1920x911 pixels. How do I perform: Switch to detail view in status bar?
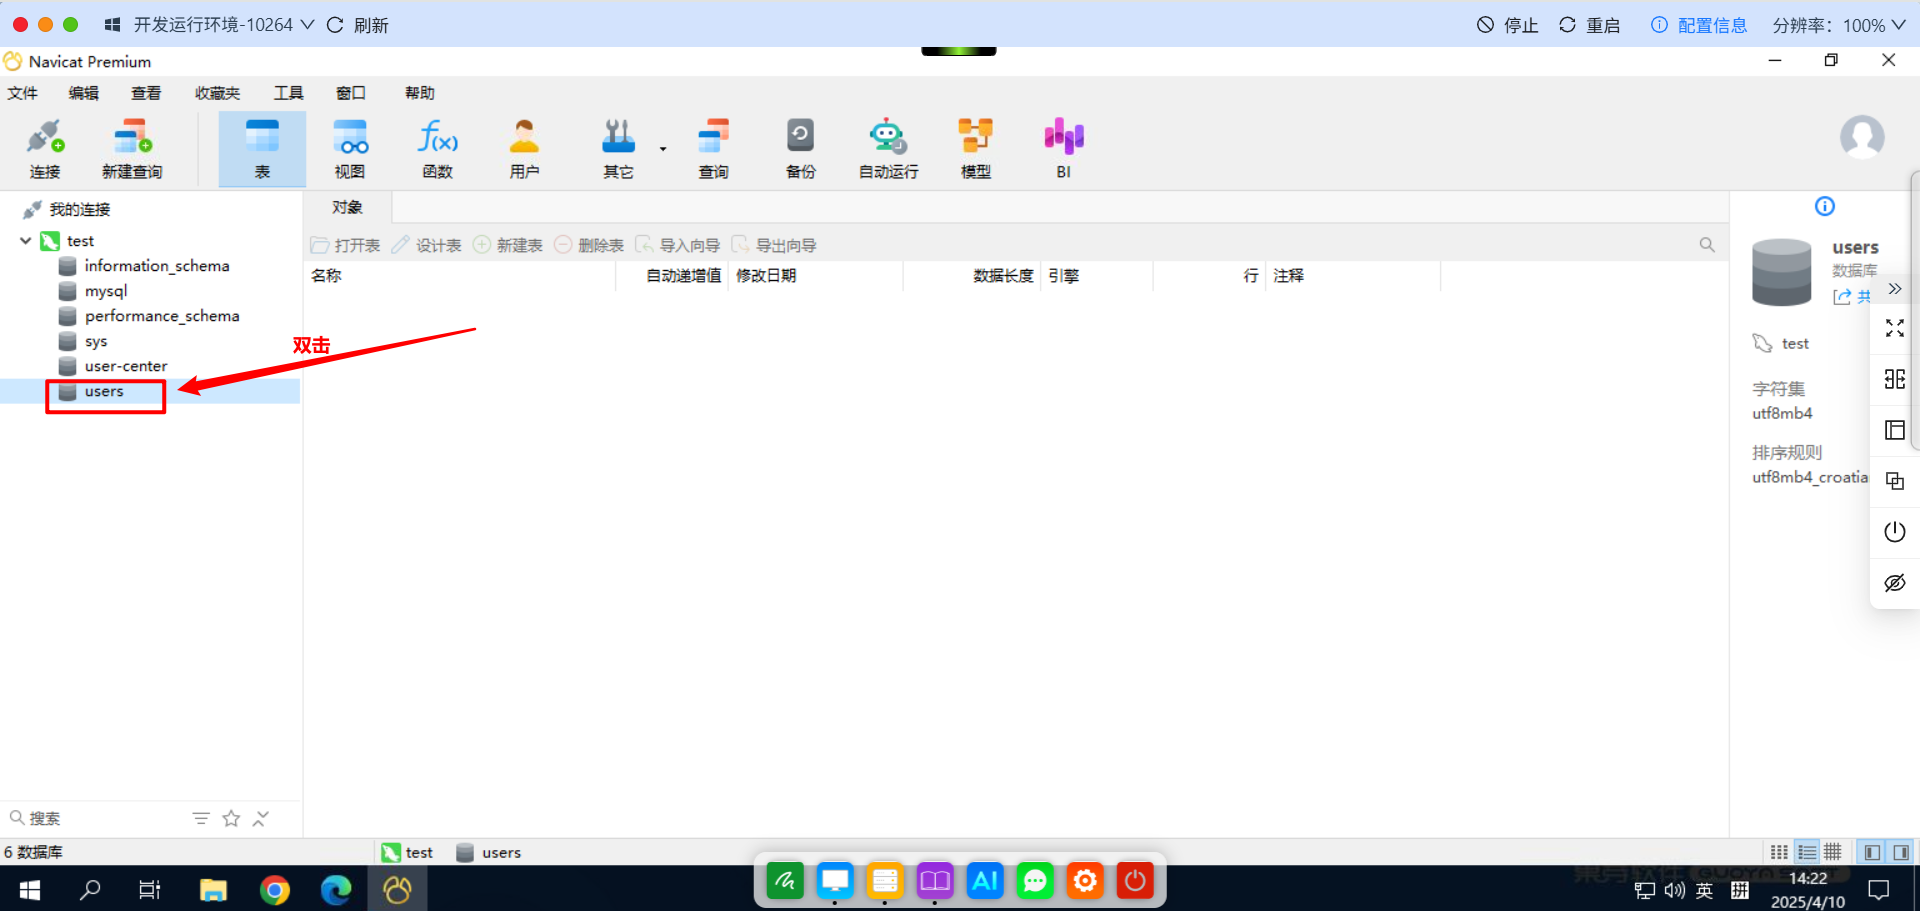(1807, 852)
